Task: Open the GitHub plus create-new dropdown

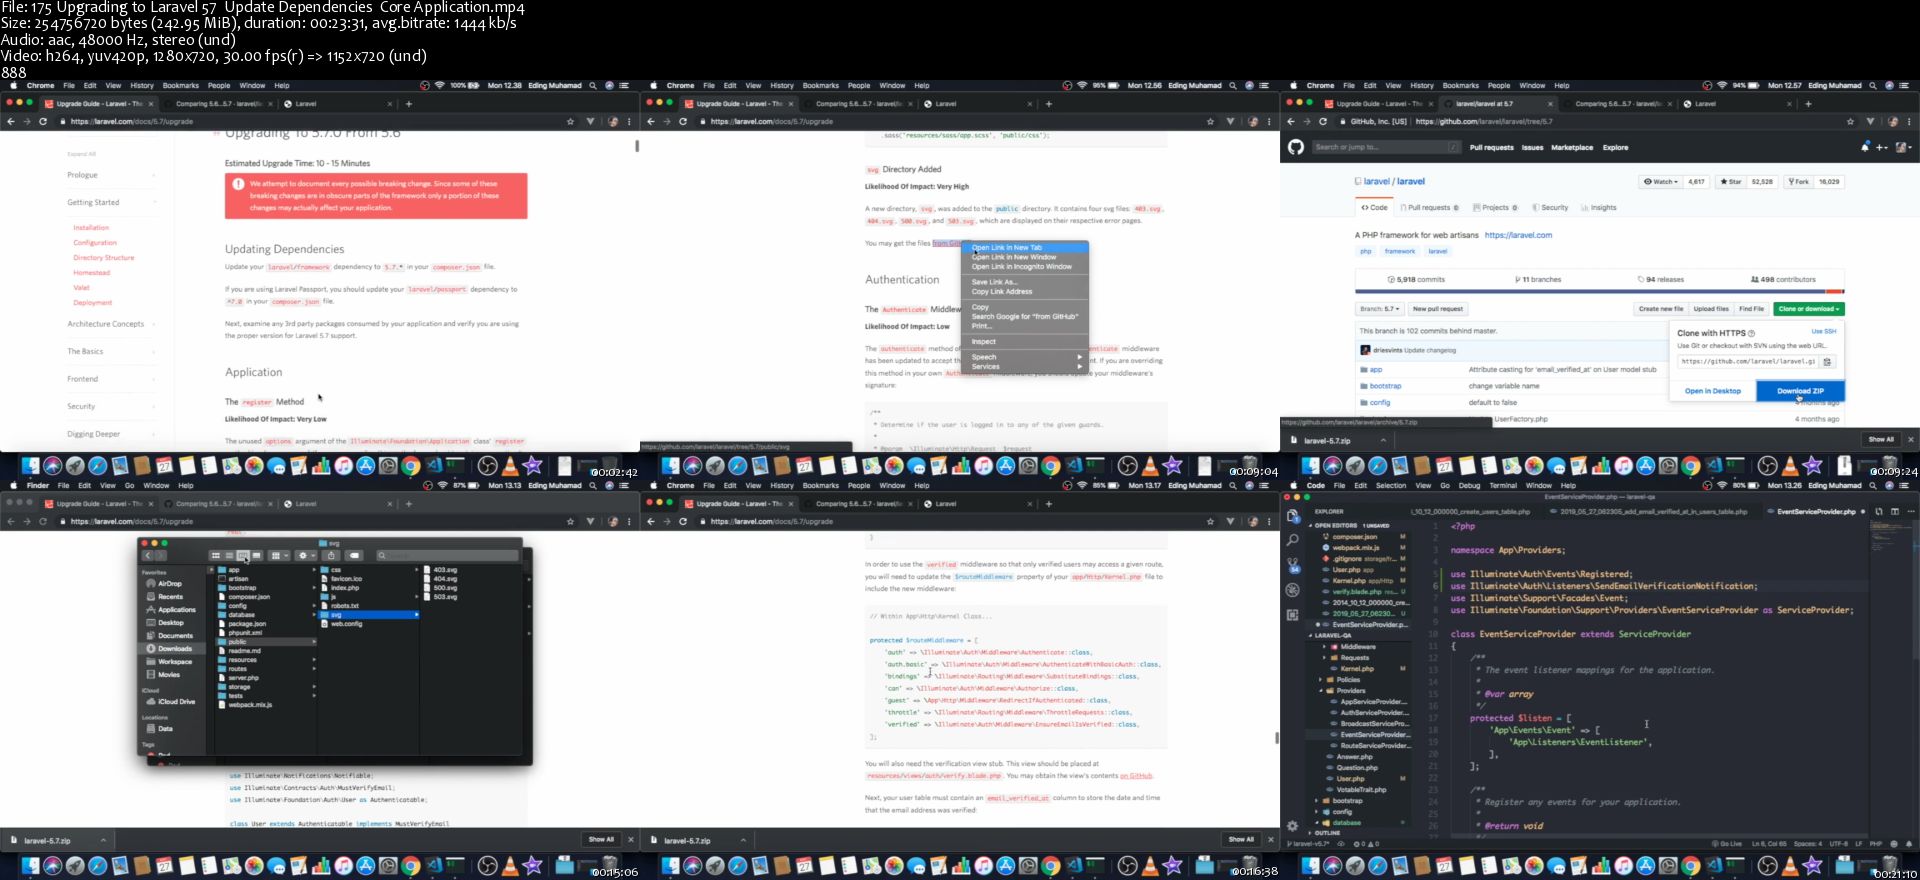Action: point(1882,147)
